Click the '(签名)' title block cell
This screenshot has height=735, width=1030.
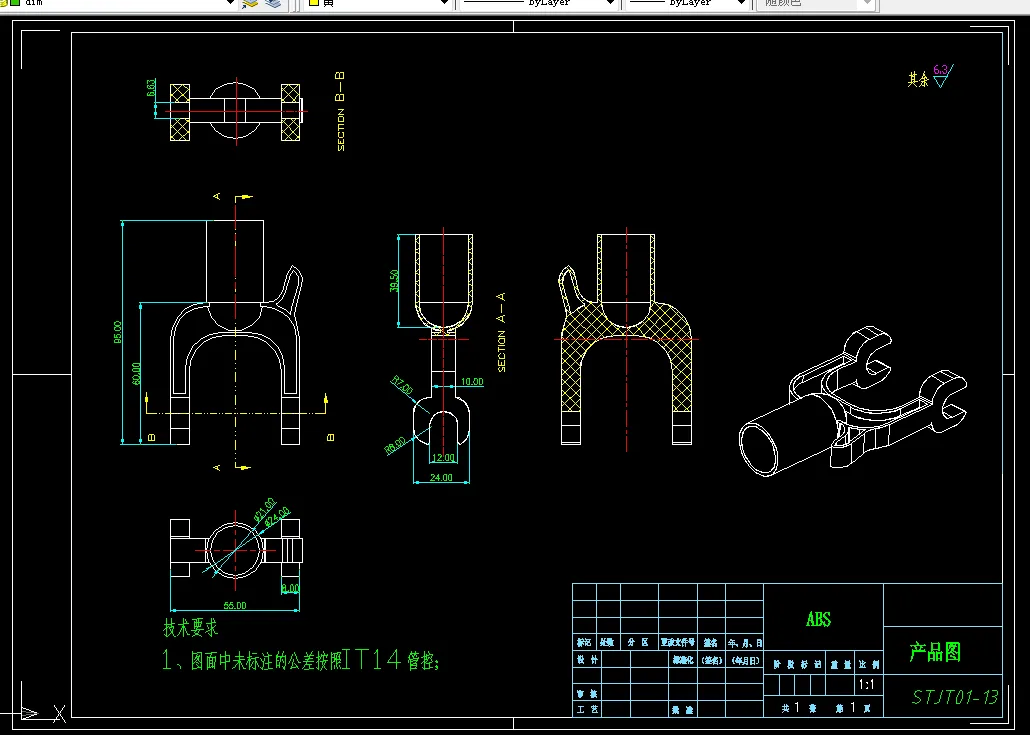click(x=711, y=660)
